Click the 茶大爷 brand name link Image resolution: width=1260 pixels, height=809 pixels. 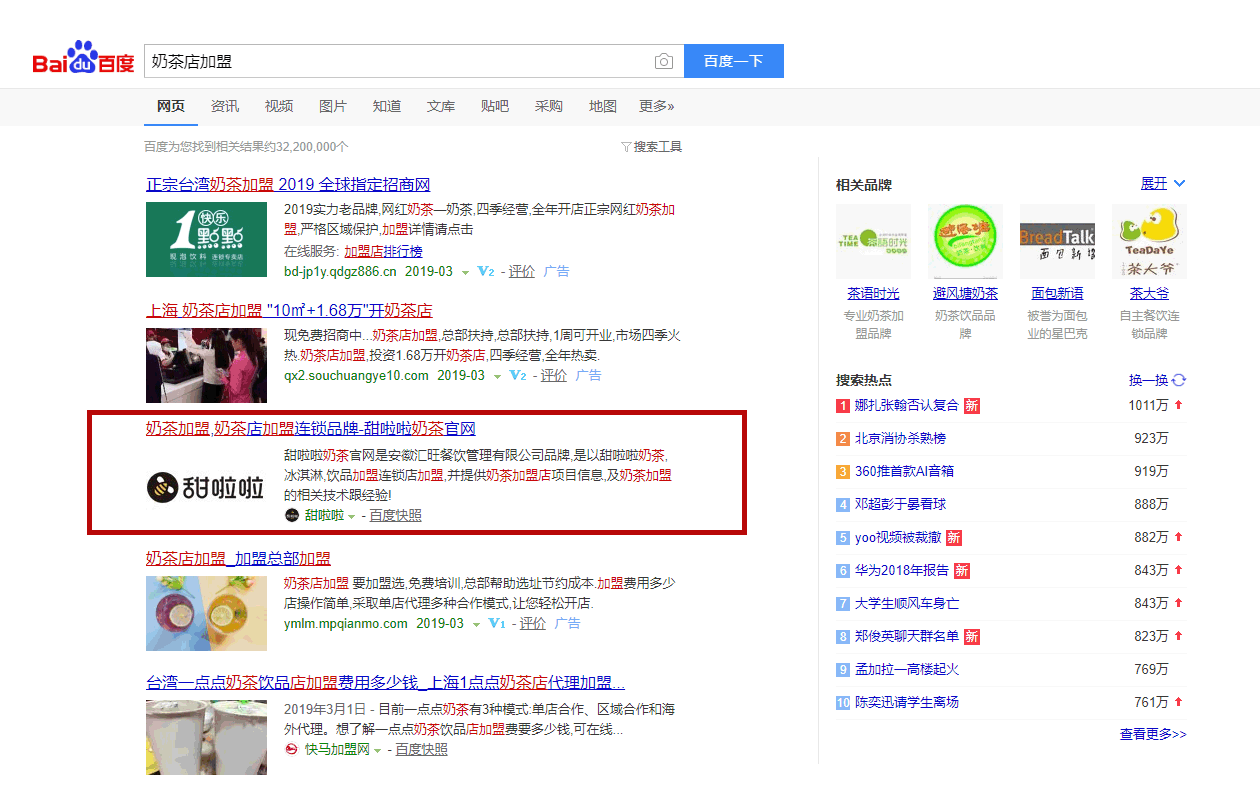click(1149, 293)
